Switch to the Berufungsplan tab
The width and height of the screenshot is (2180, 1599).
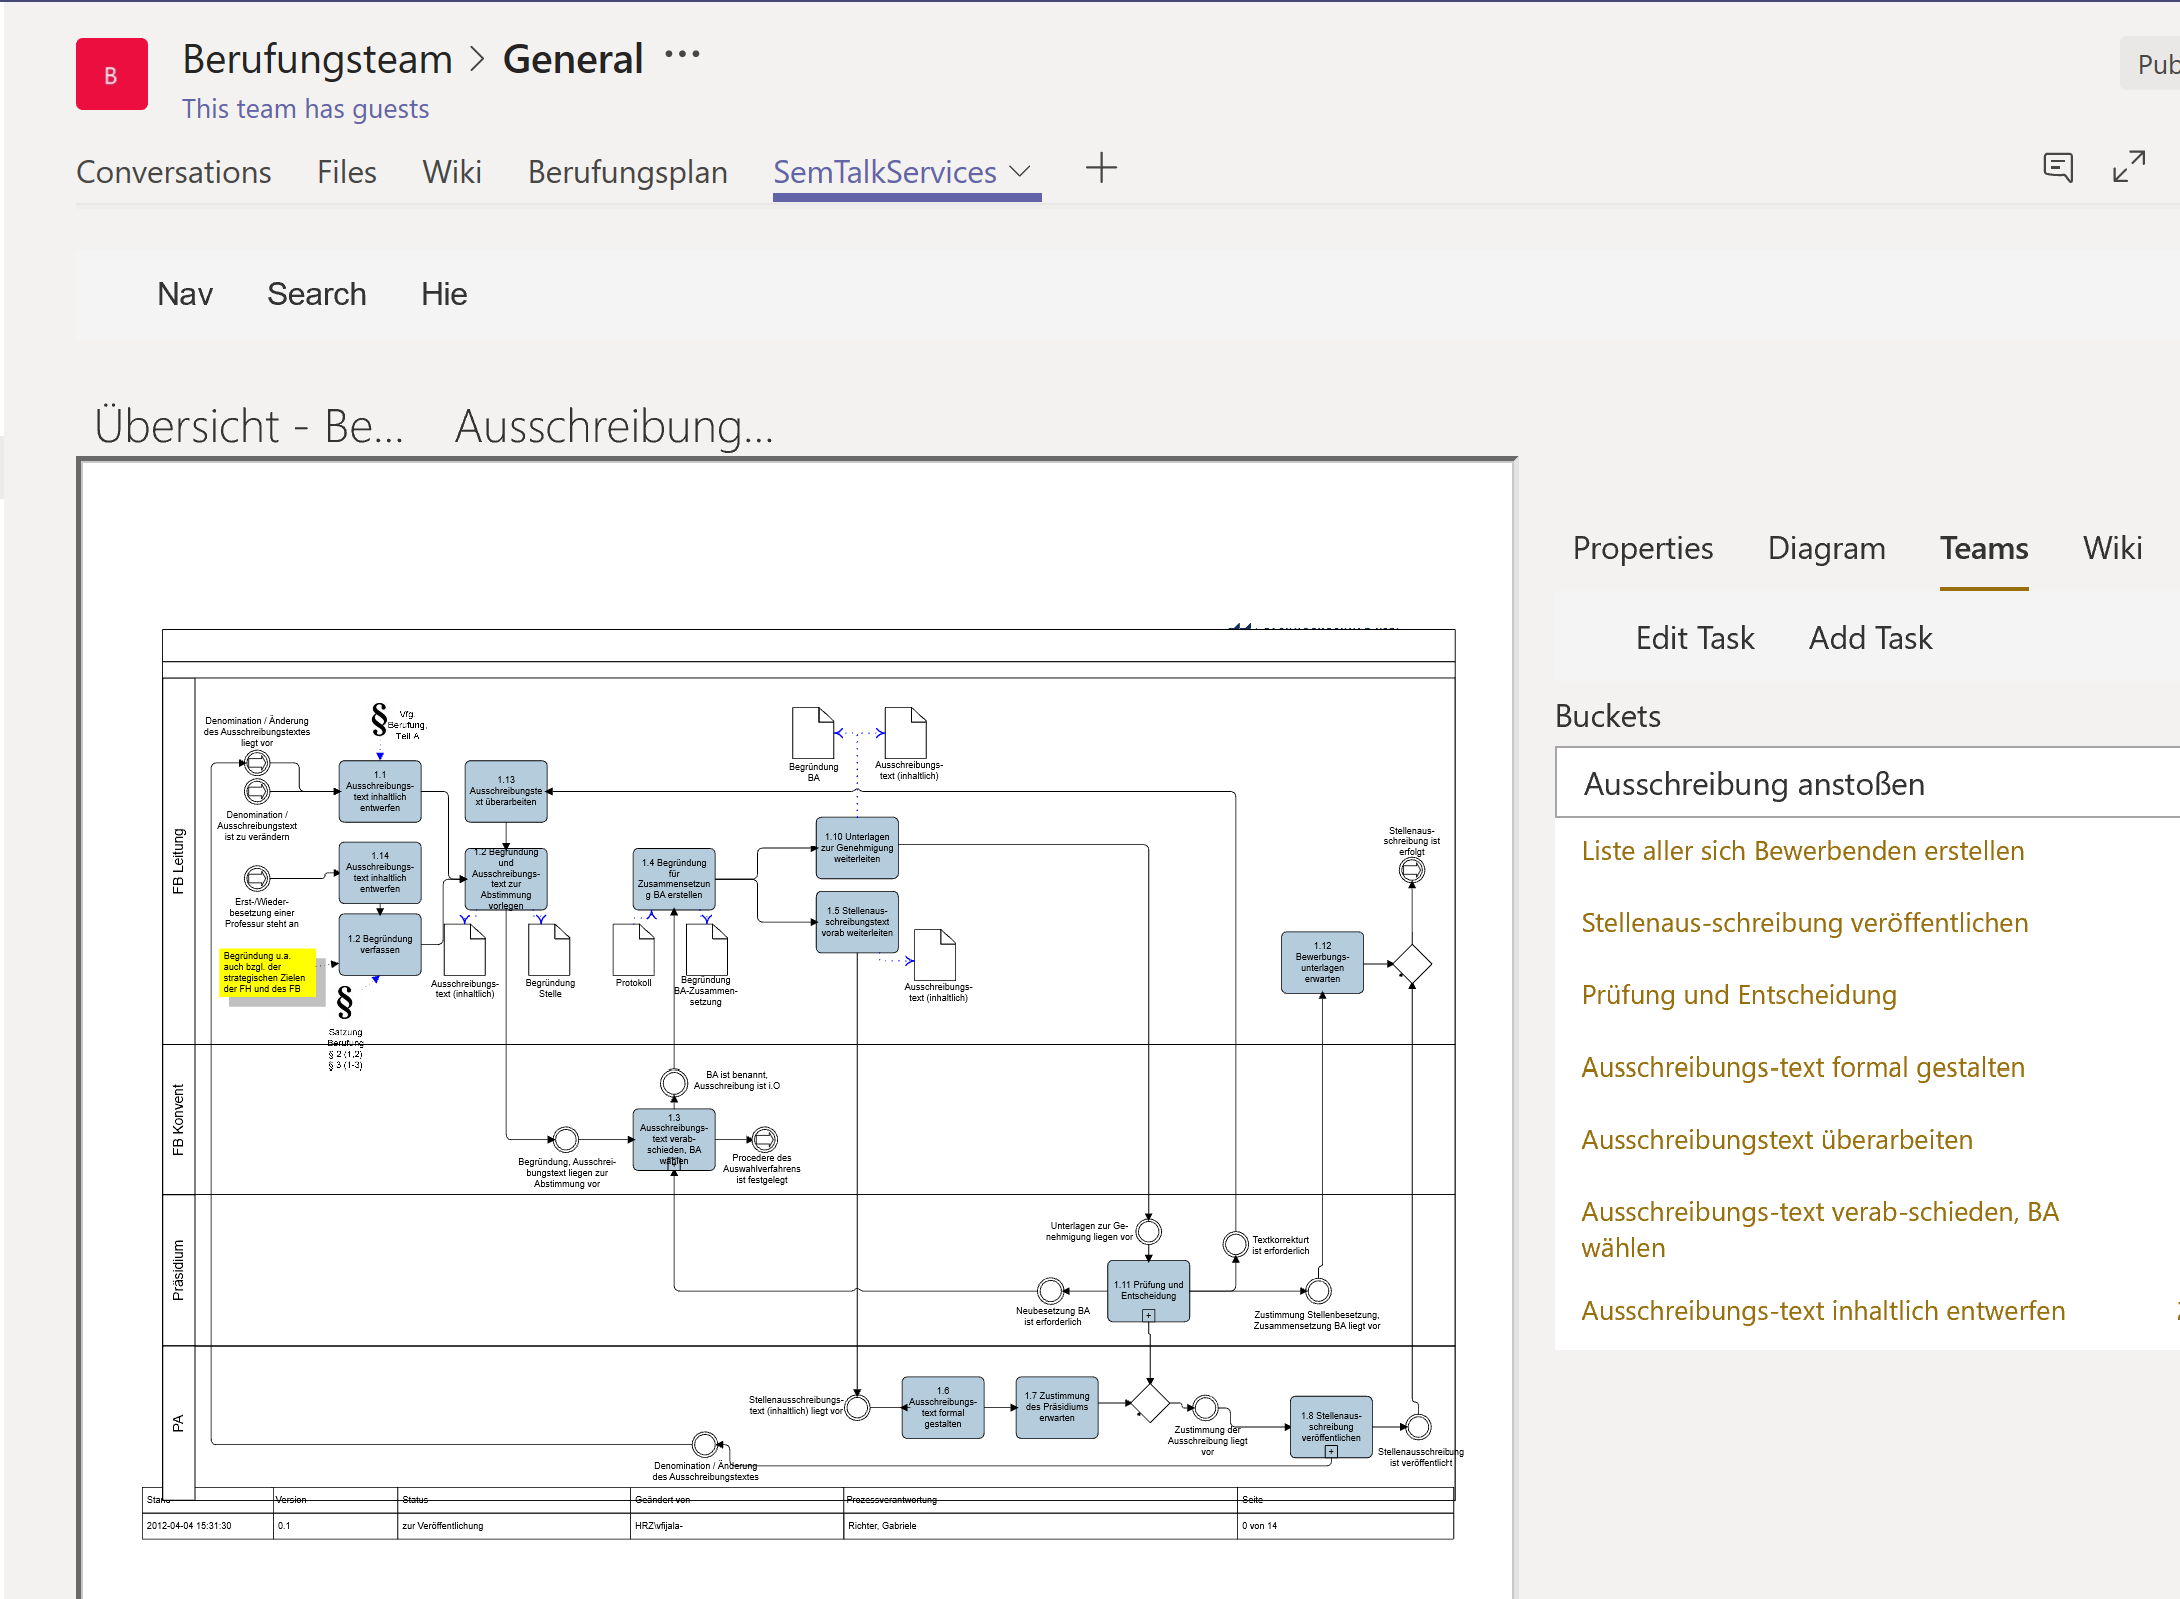(627, 172)
